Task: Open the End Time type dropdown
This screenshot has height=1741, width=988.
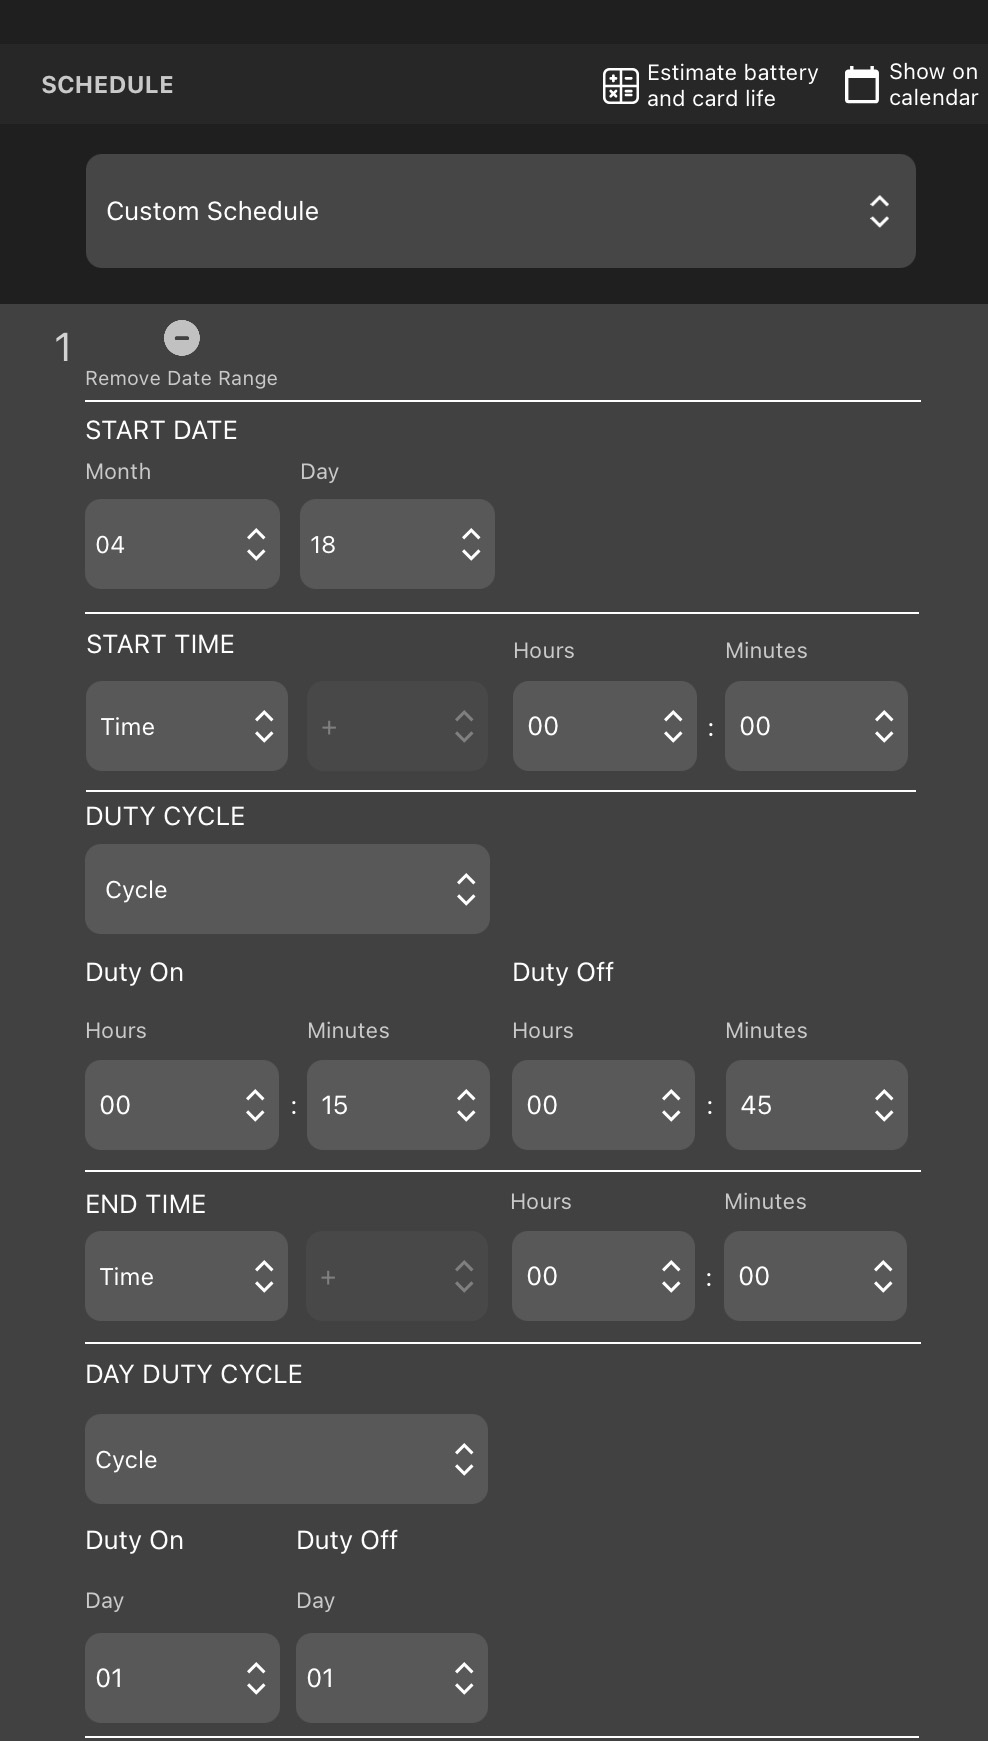Action: [x=186, y=1276]
